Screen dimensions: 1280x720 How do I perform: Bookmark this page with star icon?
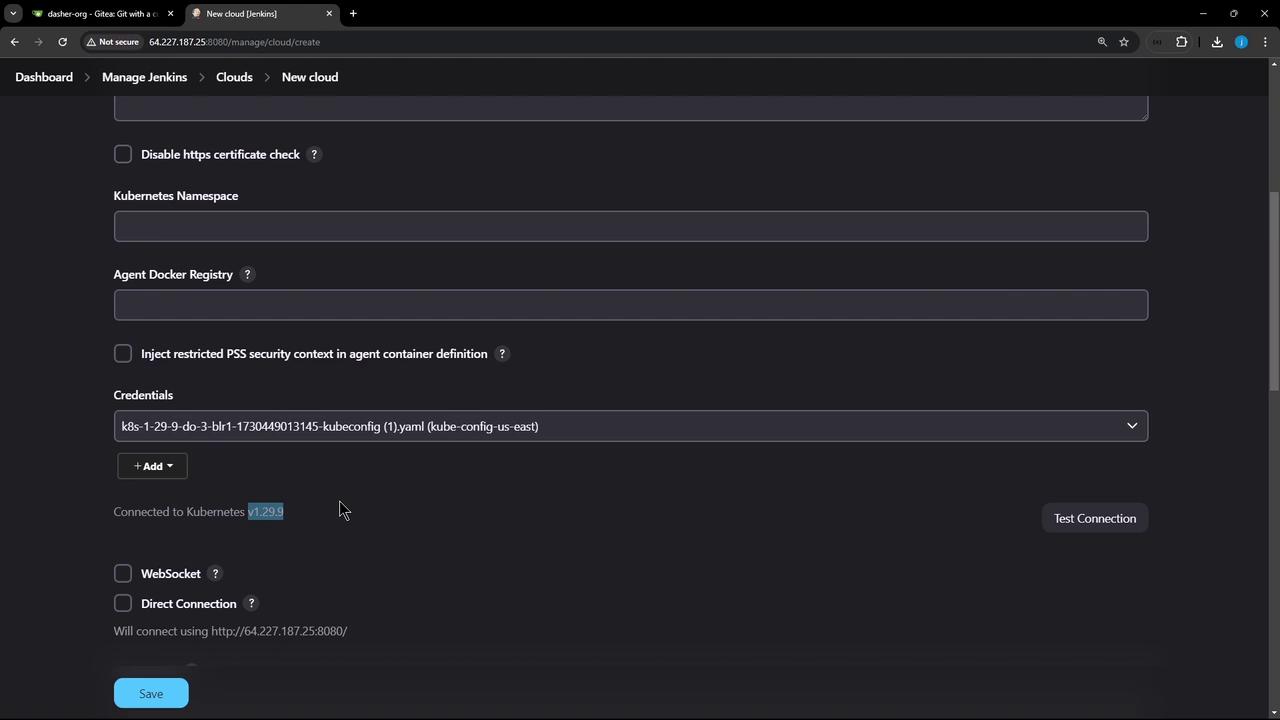coord(1124,42)
